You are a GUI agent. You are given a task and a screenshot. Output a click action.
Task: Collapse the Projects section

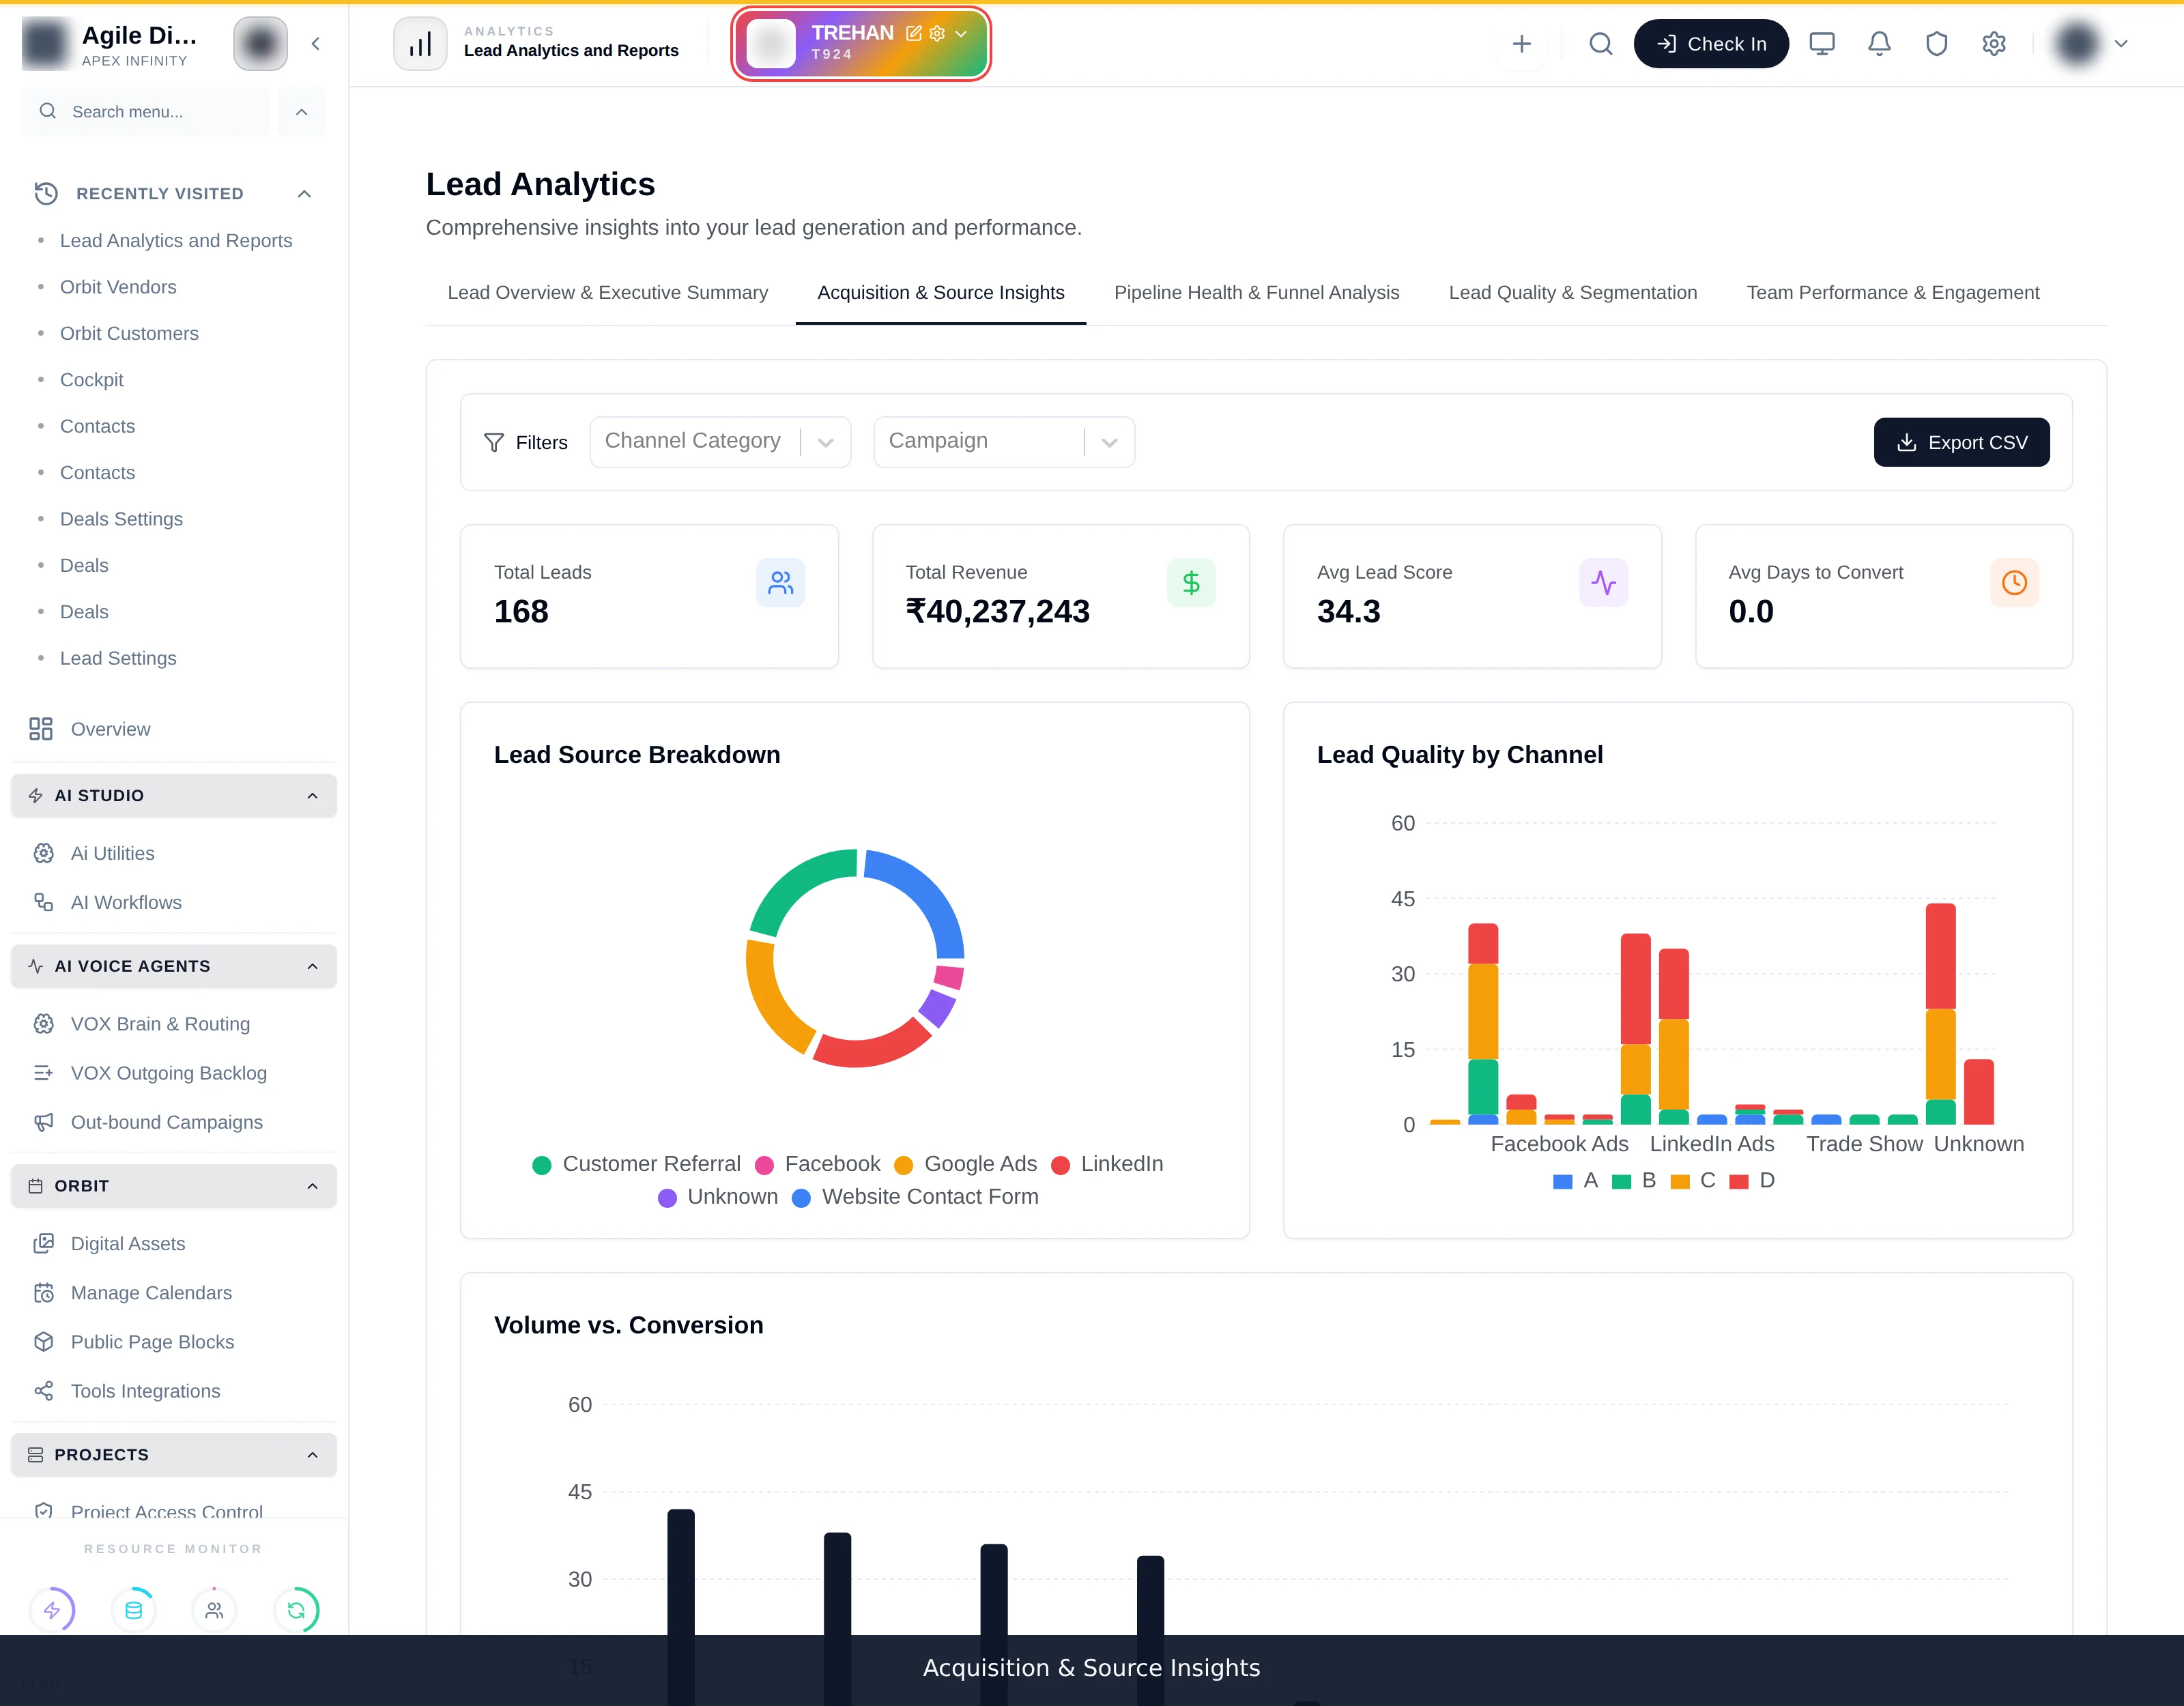point(174,1455)
